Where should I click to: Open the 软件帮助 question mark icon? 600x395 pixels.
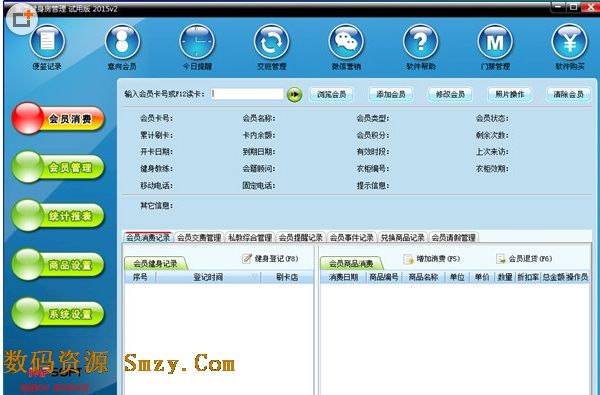click(421, 42)
